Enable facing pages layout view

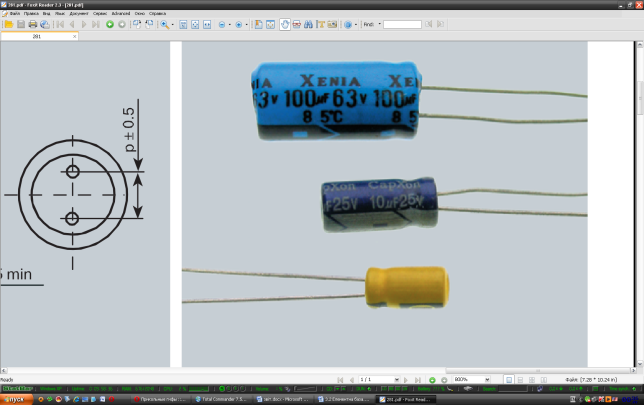tap(532, 380)
